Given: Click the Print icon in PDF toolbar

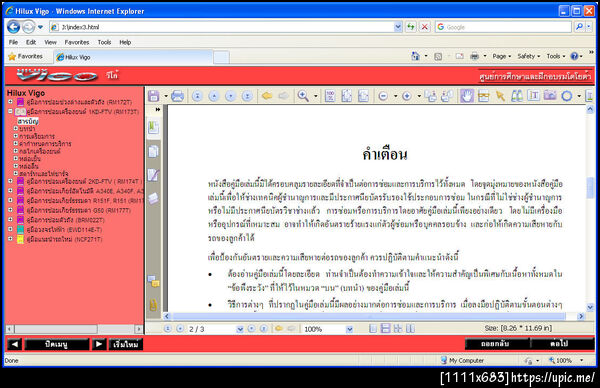Looking at the screenshot, I should click(x=177, y=96).
